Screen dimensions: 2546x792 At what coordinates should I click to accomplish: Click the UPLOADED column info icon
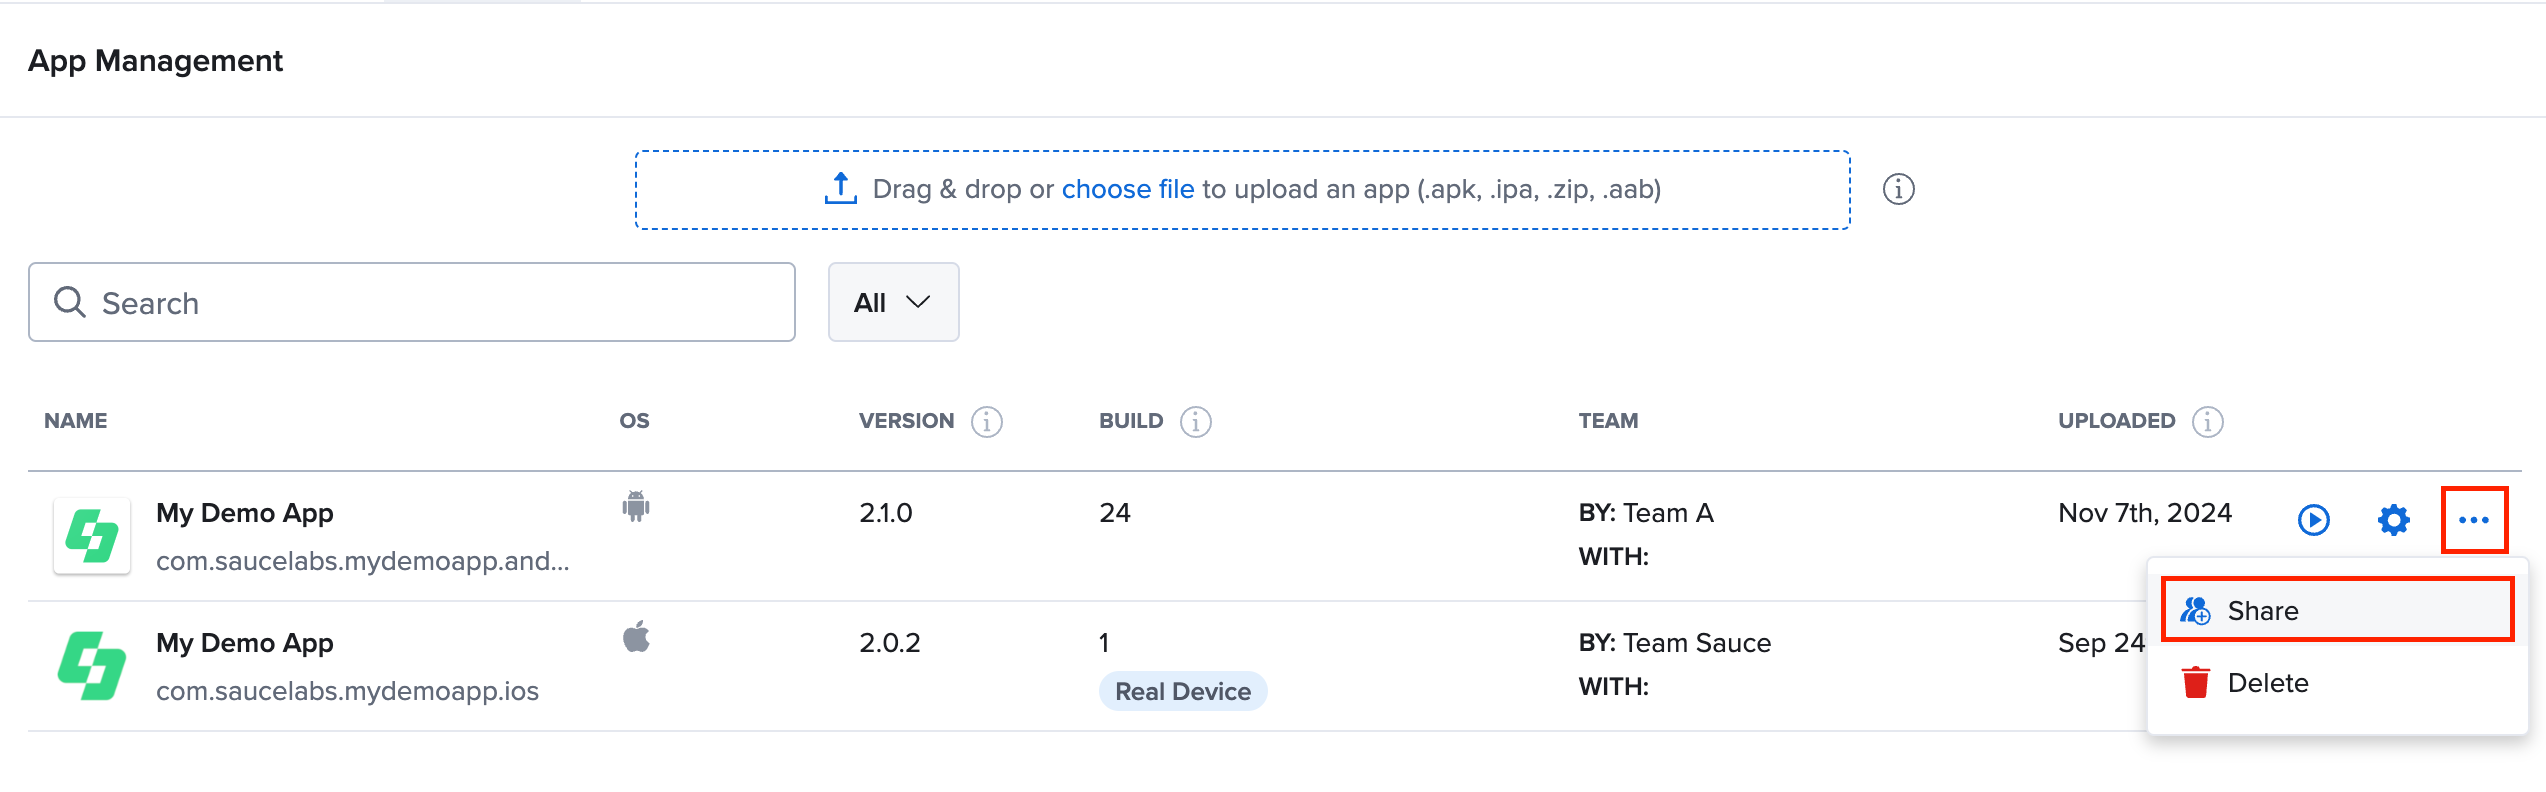point(2207,422)
